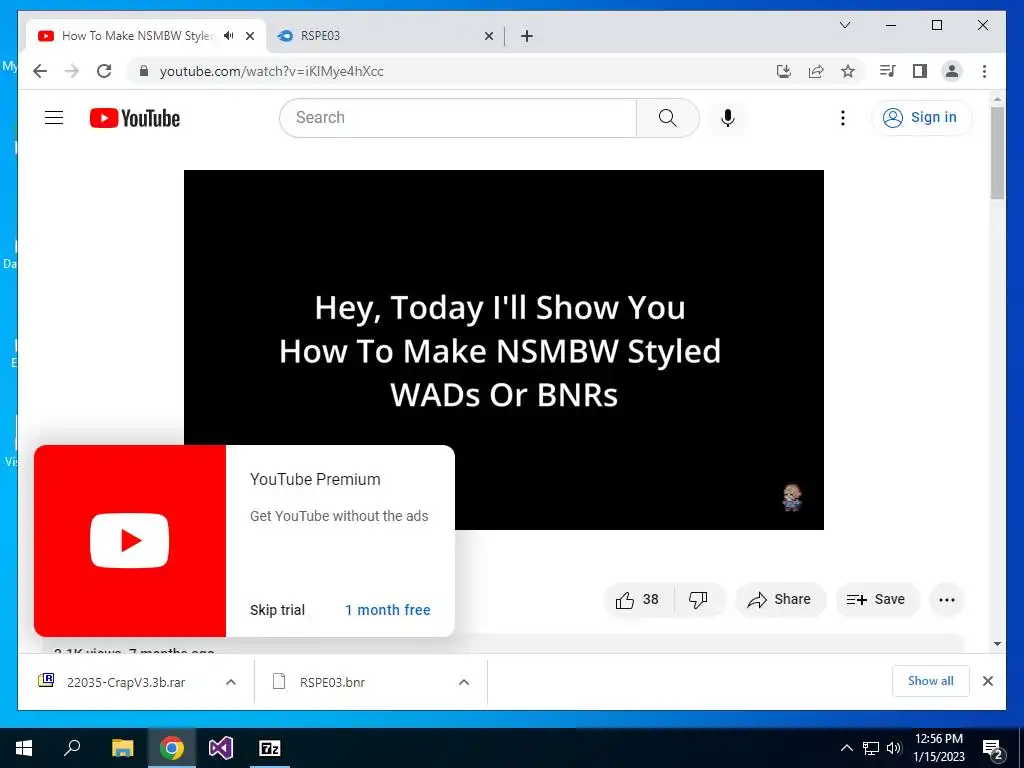This screenshot has height=768, width=1024.
Task: Open the volume control in tray
Action: [x=894, y=748]
